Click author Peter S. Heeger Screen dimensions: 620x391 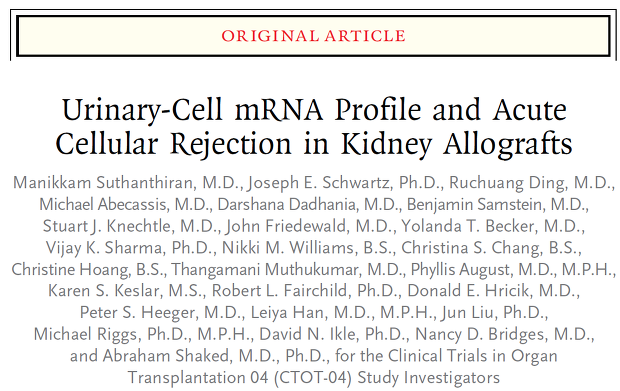pos(138,313)
